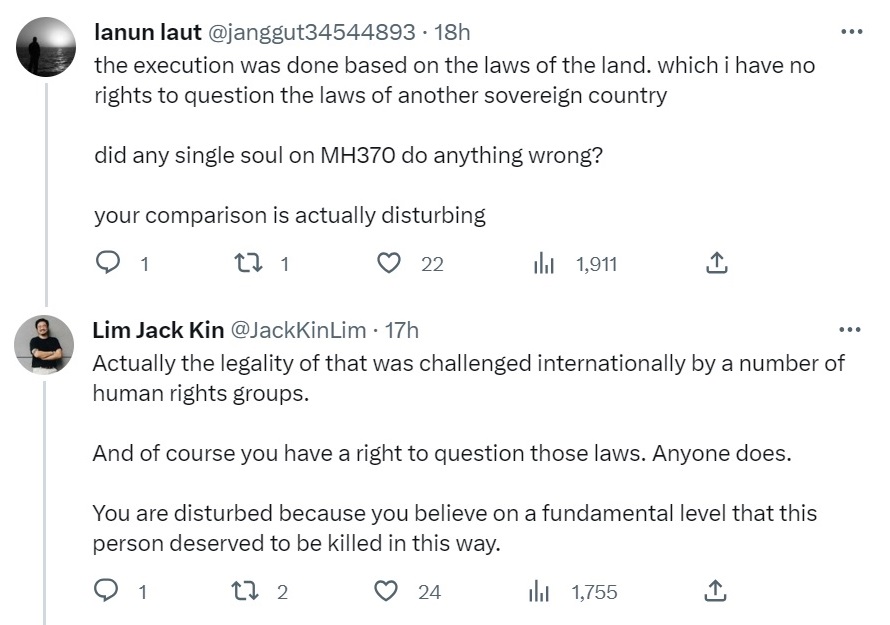
Task: Like lanun laut's tweet
Action: (389, 264)
